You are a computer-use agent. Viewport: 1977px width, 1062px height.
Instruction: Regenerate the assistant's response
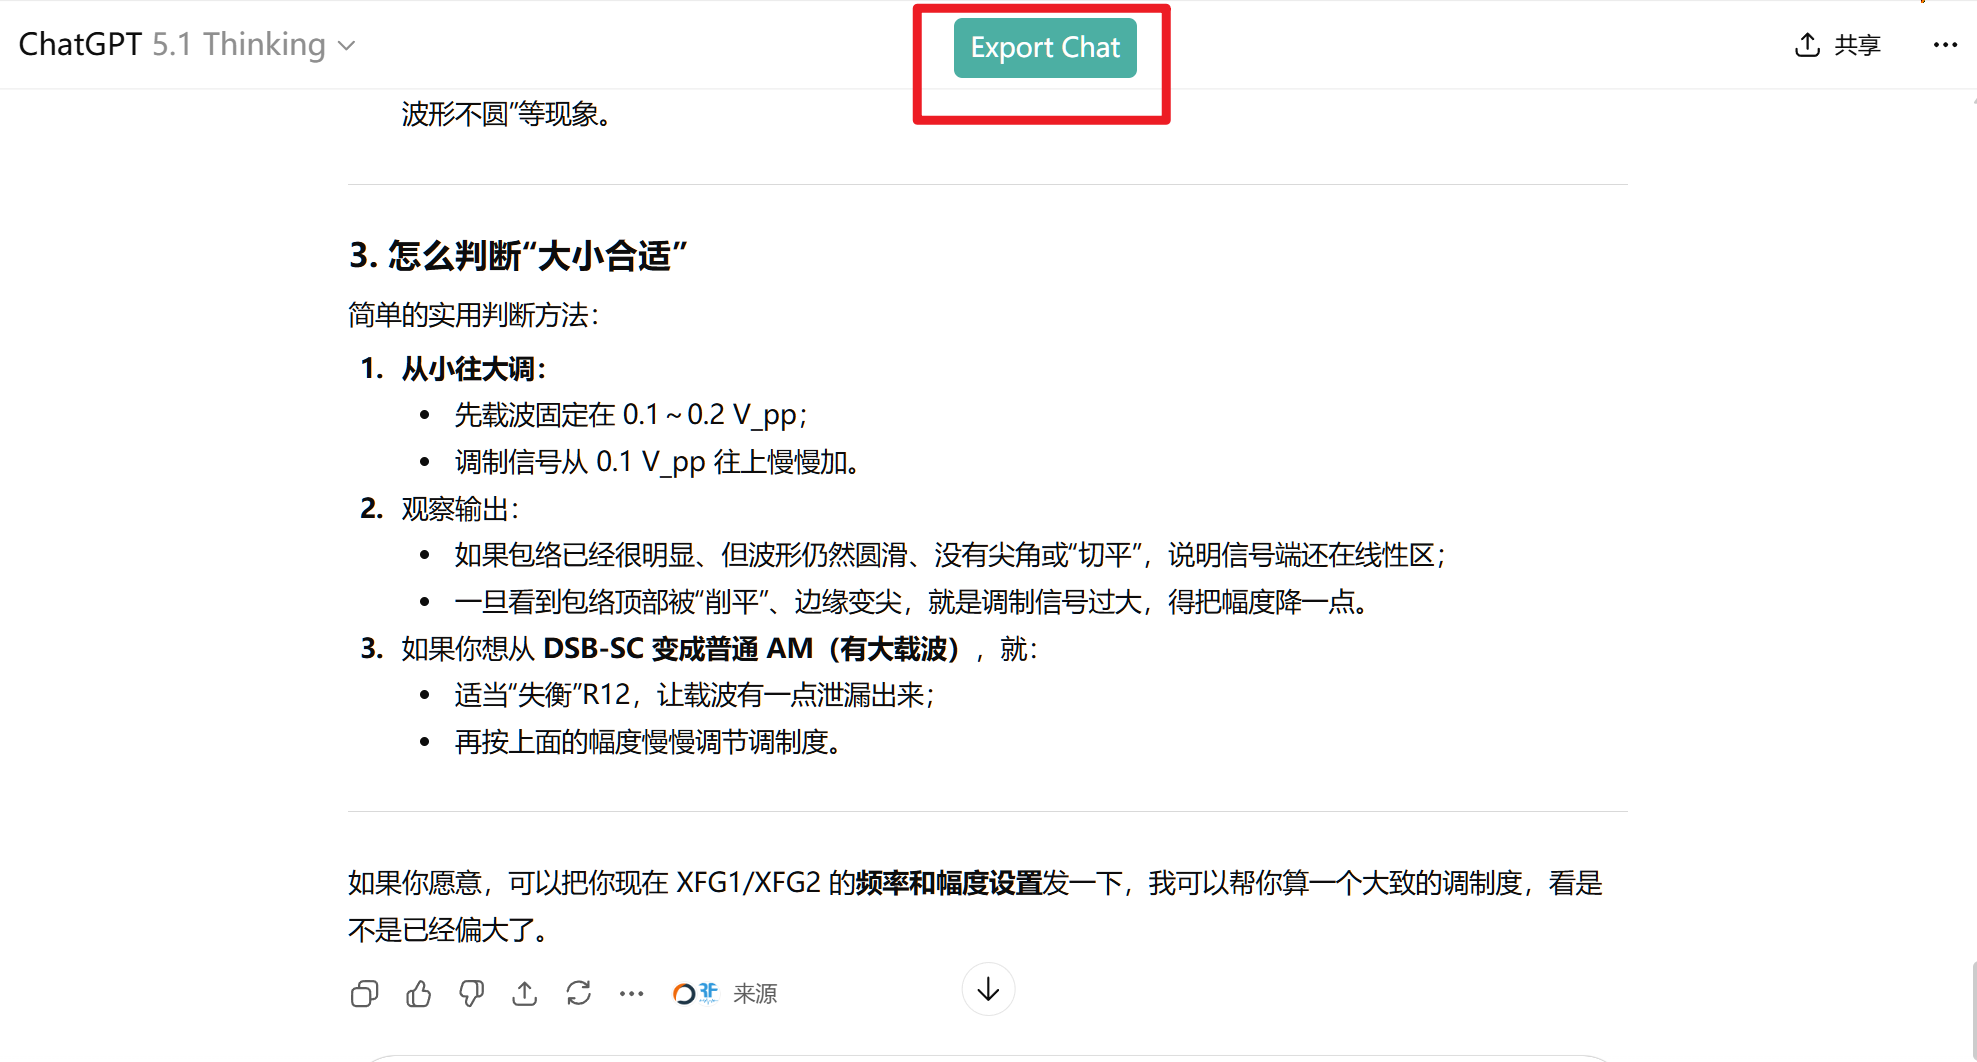click(578, 993)
